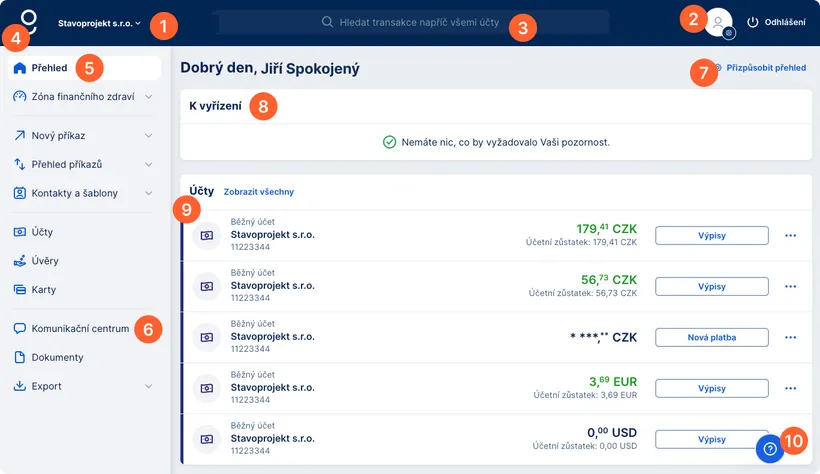Open Účty in the sidebar menu
This screenshot has width=820, height=474.
(x=42, y=232)
